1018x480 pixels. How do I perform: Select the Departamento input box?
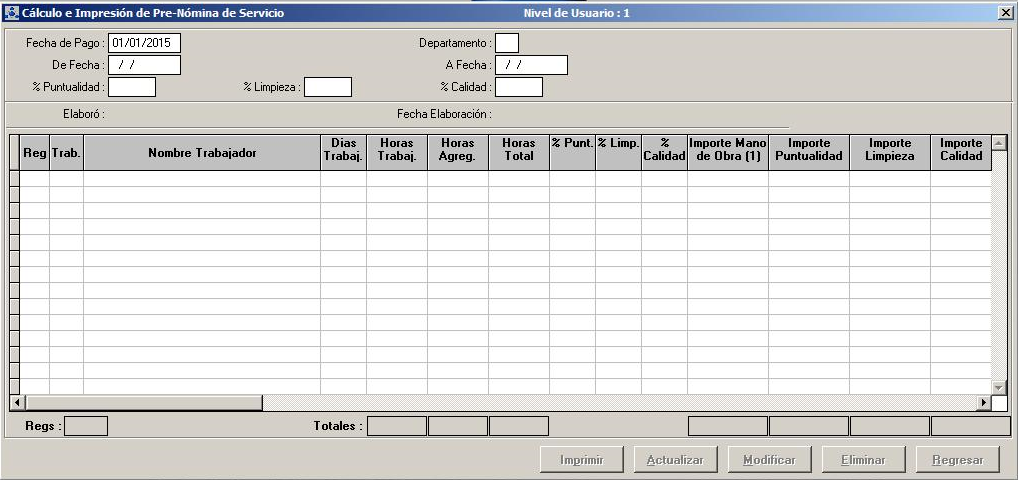point(507,43)
